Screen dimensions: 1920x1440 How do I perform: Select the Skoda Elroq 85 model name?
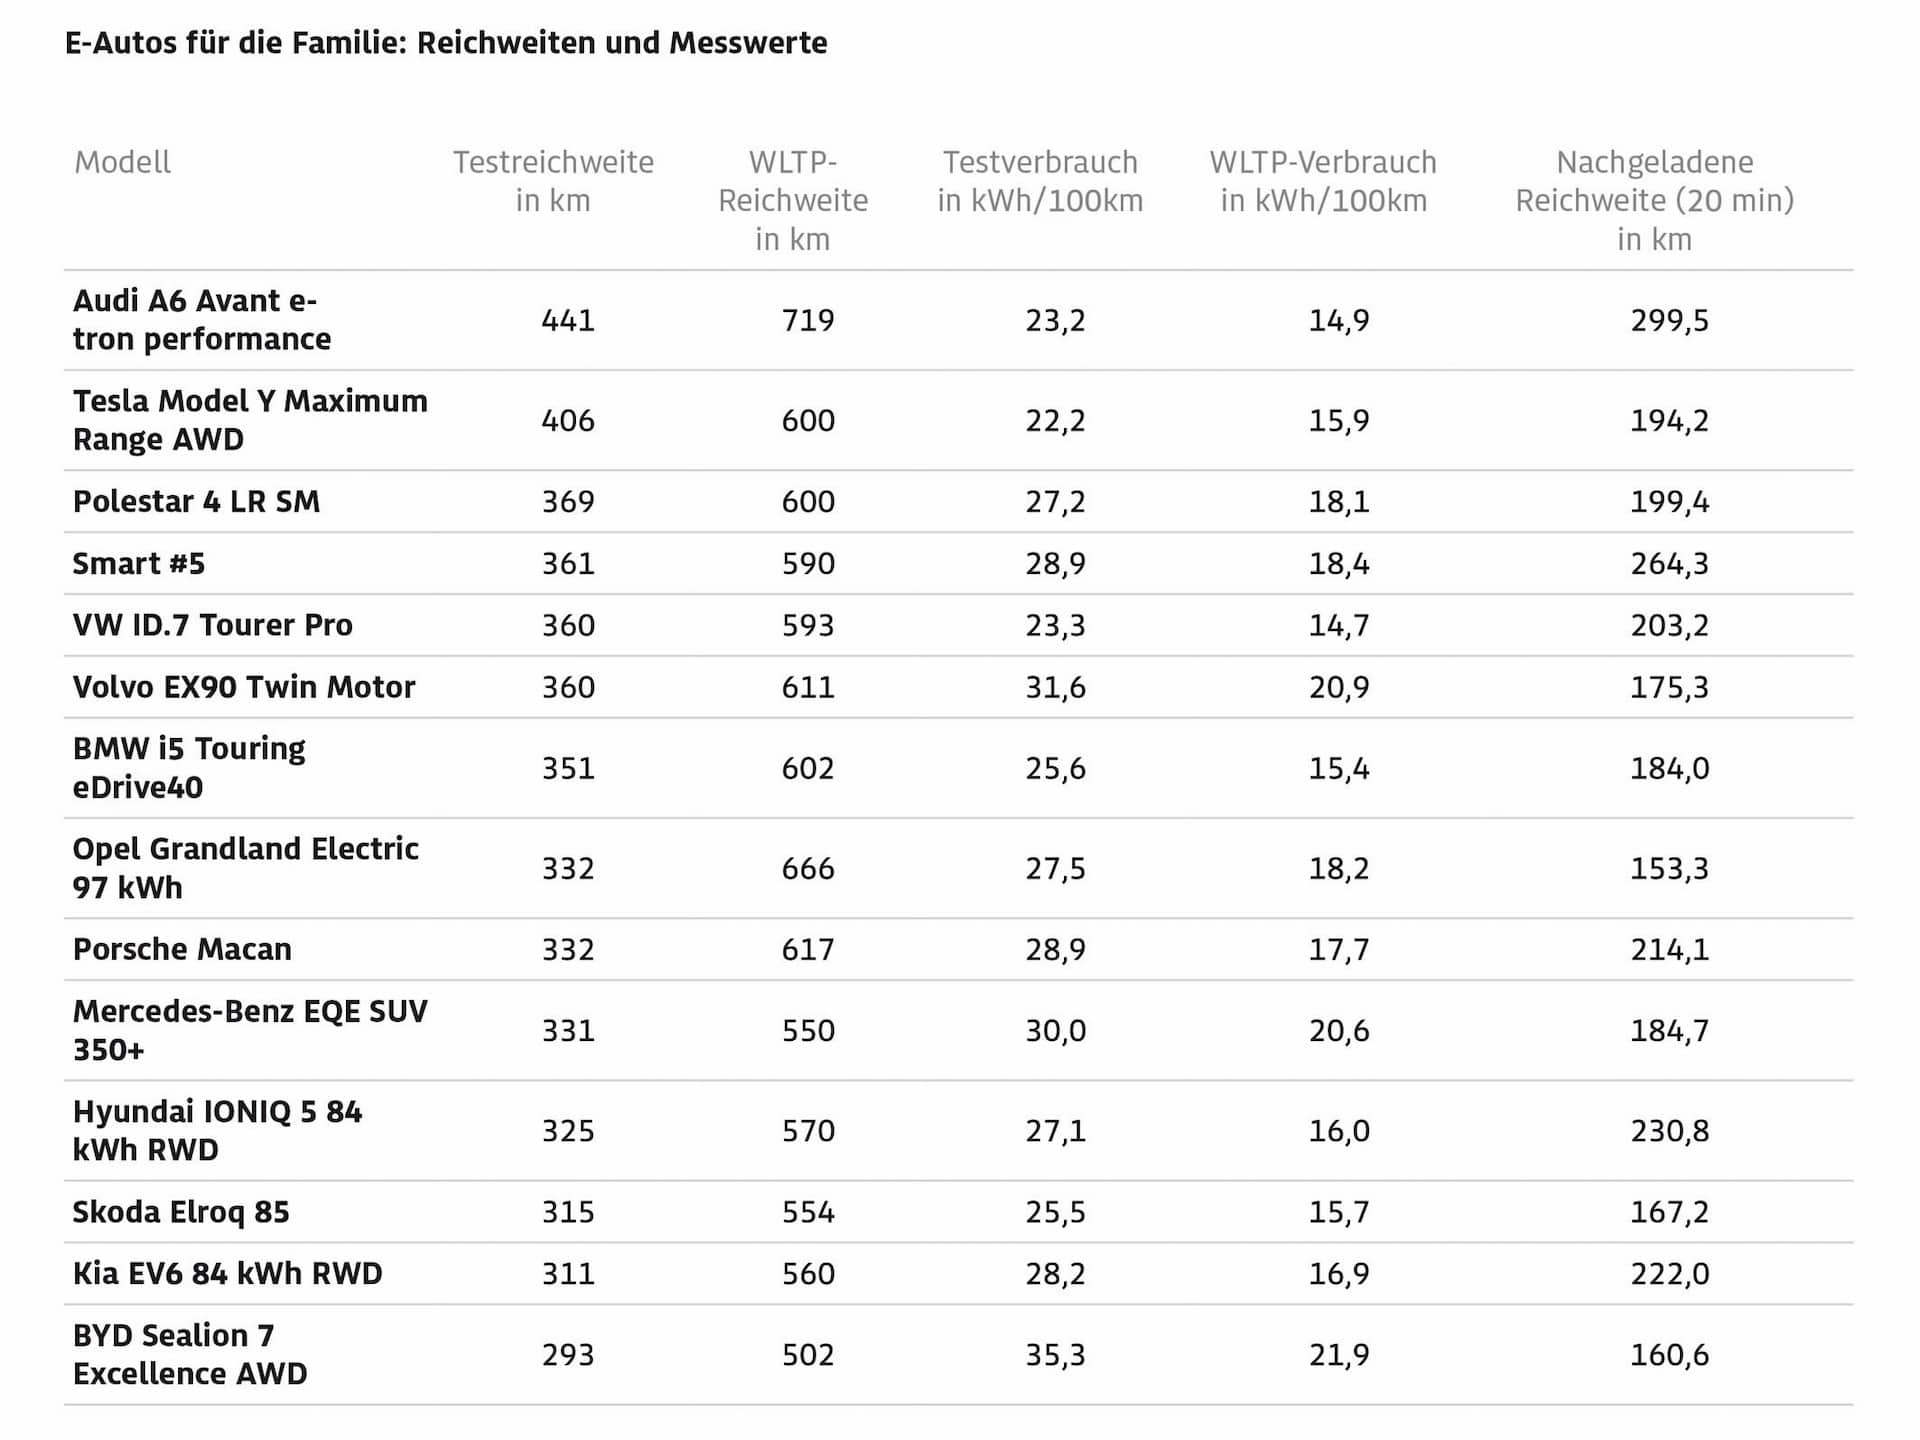[x=181, y=1212]
